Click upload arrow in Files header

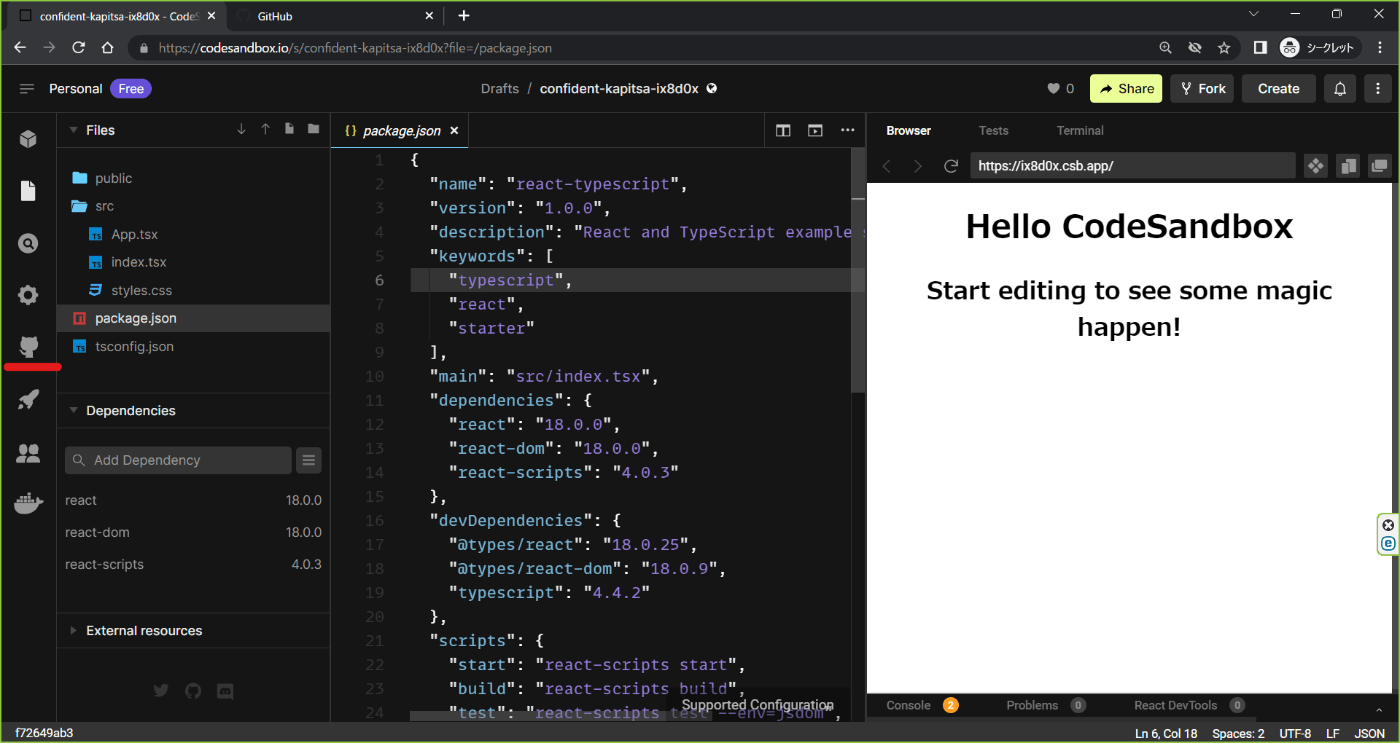pyautogui.click(x=265, y=129)
